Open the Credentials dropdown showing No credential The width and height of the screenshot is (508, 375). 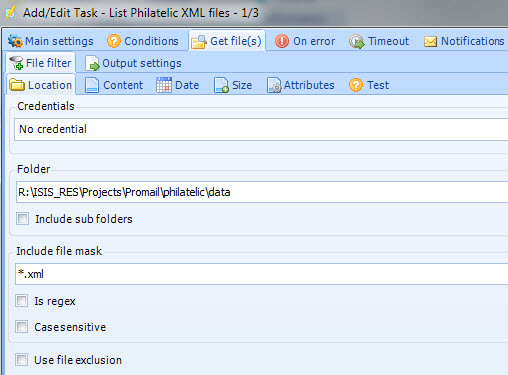[x=261, y=129]
